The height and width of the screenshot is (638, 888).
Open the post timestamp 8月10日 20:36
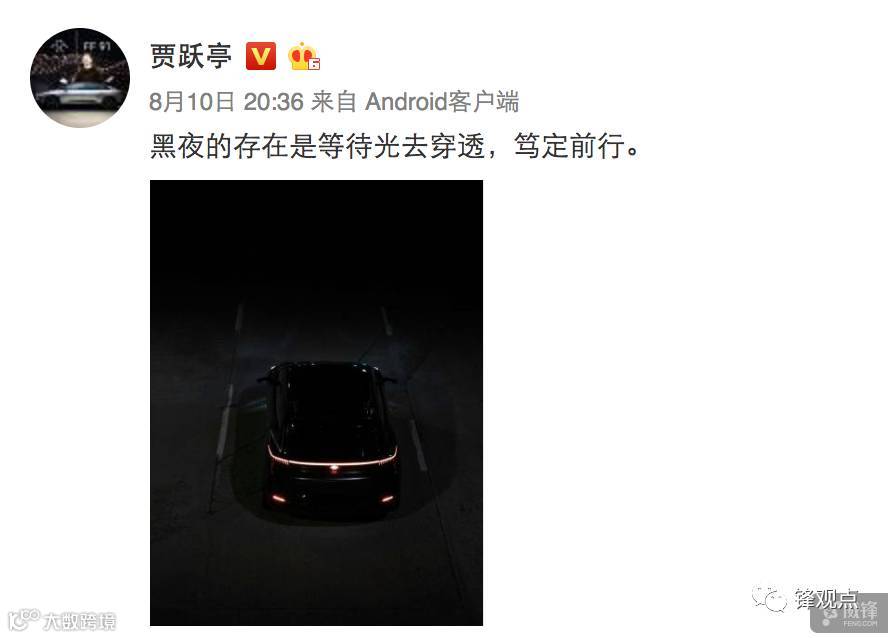[x=227, y=102]
